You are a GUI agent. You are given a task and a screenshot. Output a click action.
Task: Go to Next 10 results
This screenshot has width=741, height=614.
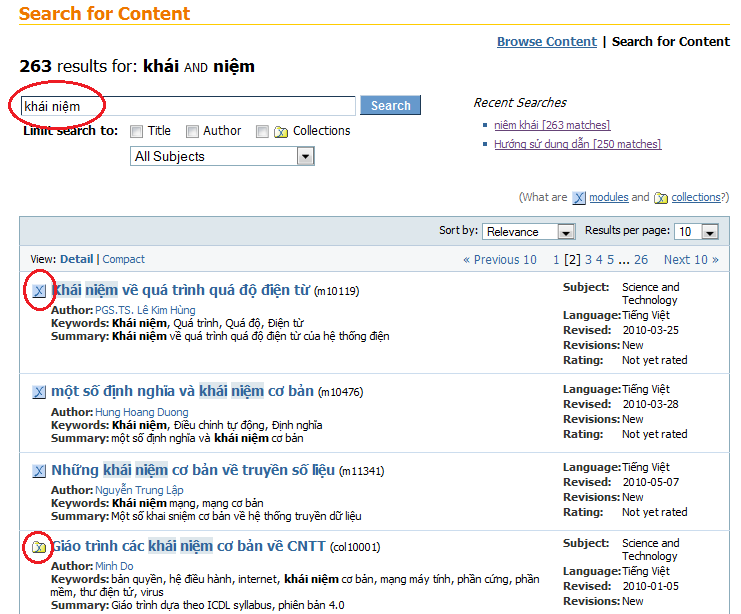(691, 260)
